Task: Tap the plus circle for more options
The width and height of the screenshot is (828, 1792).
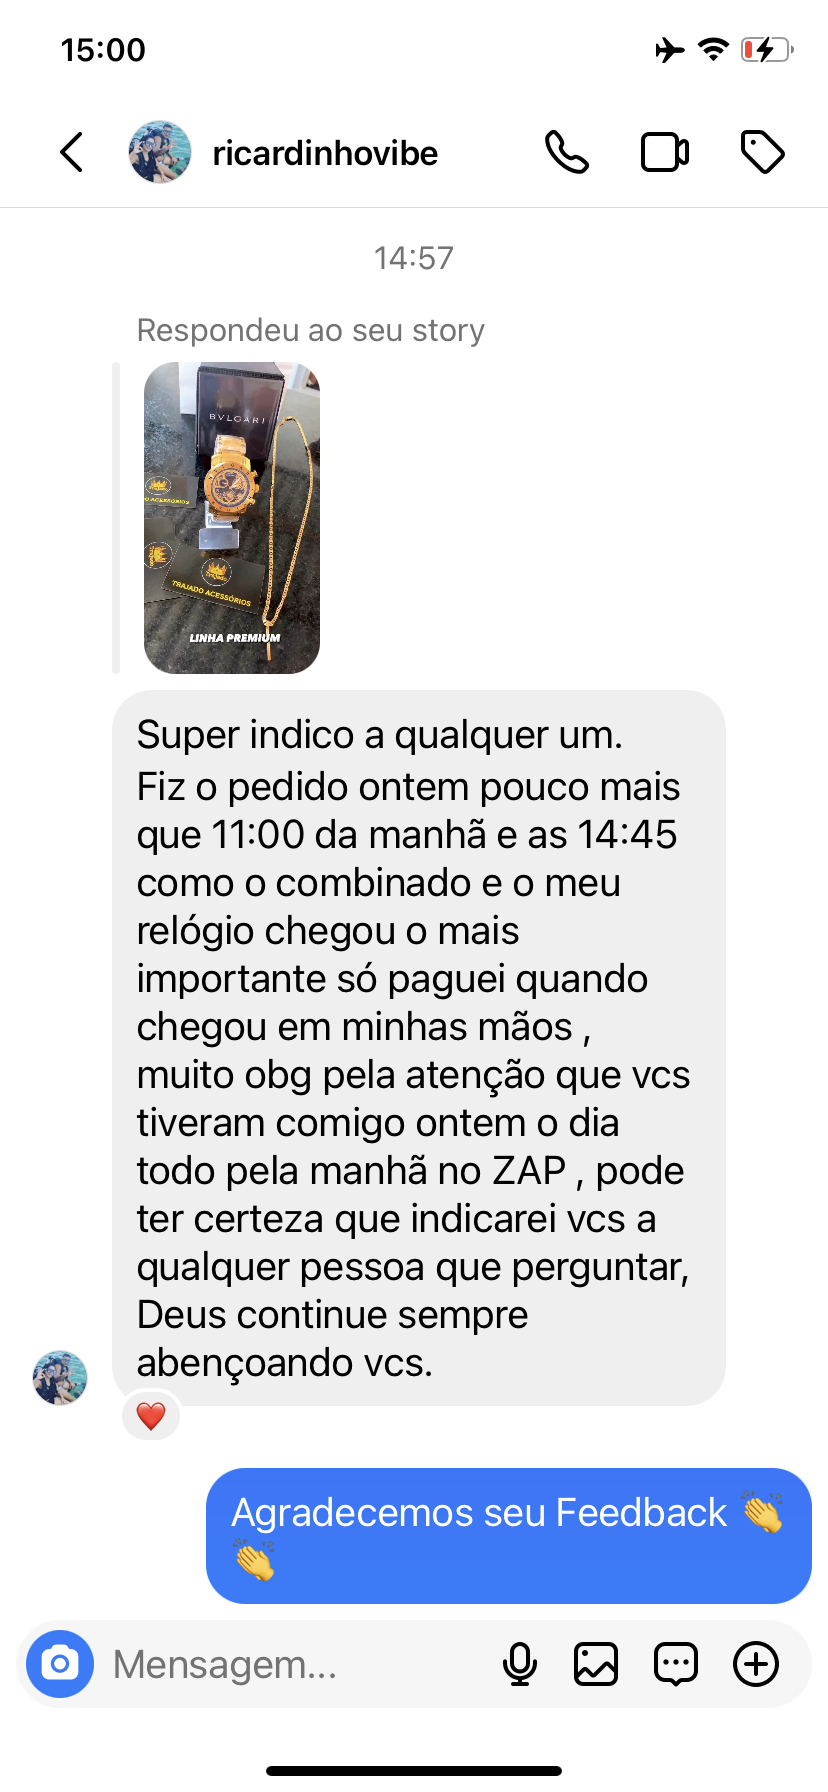Action: tap(756, 1664)
